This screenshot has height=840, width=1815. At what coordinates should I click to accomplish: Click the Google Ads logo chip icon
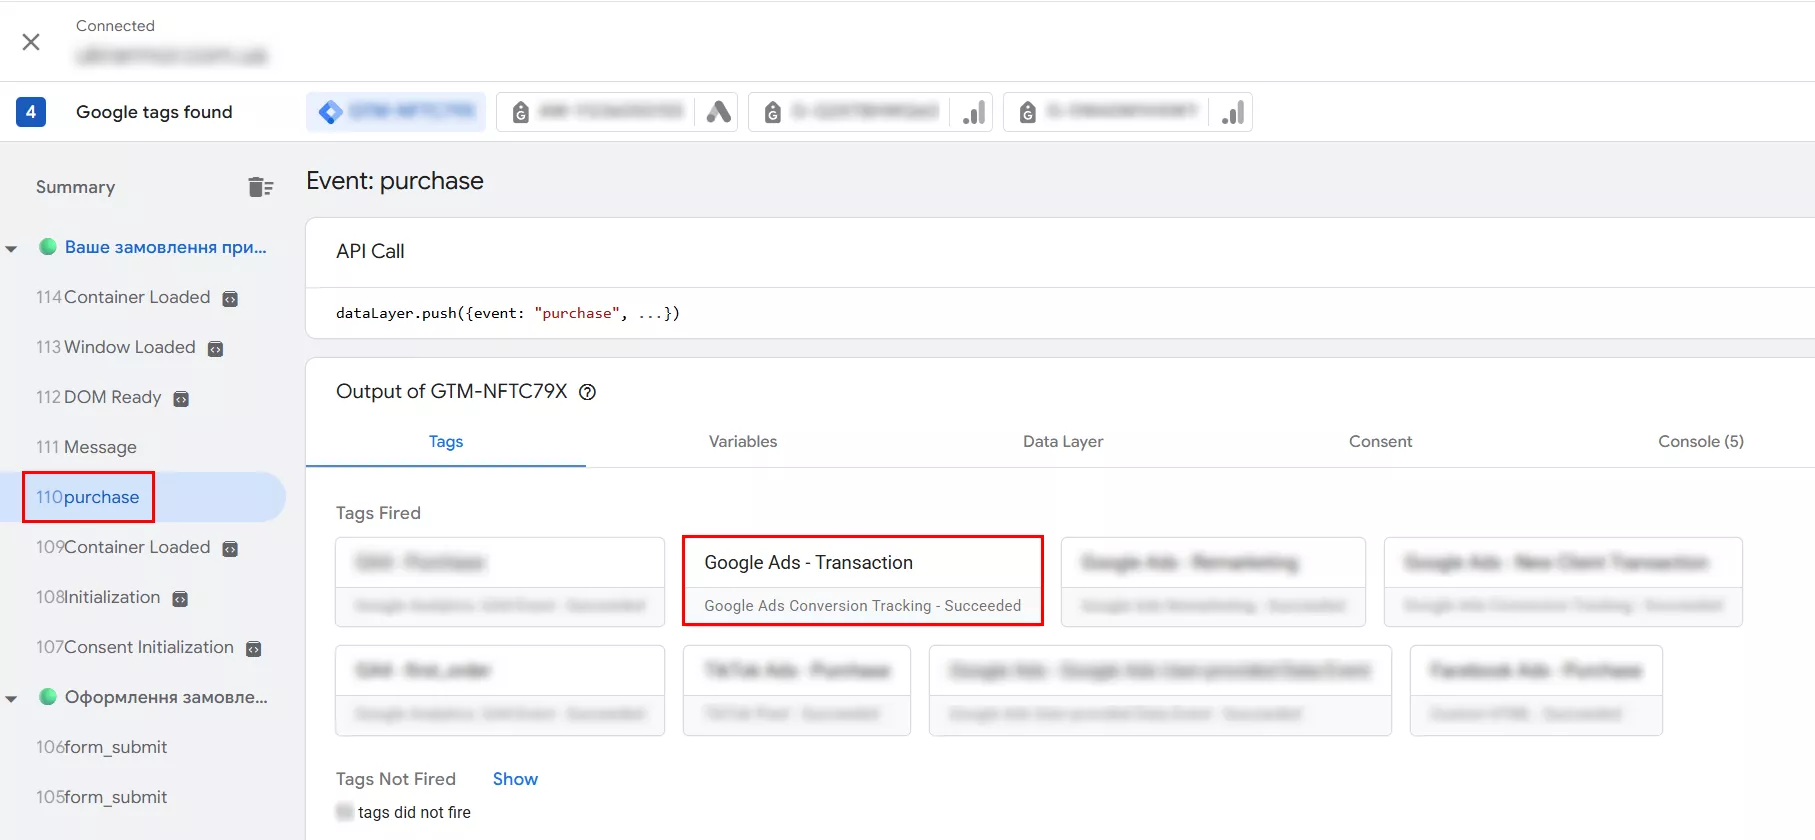(x=718, y=112)
